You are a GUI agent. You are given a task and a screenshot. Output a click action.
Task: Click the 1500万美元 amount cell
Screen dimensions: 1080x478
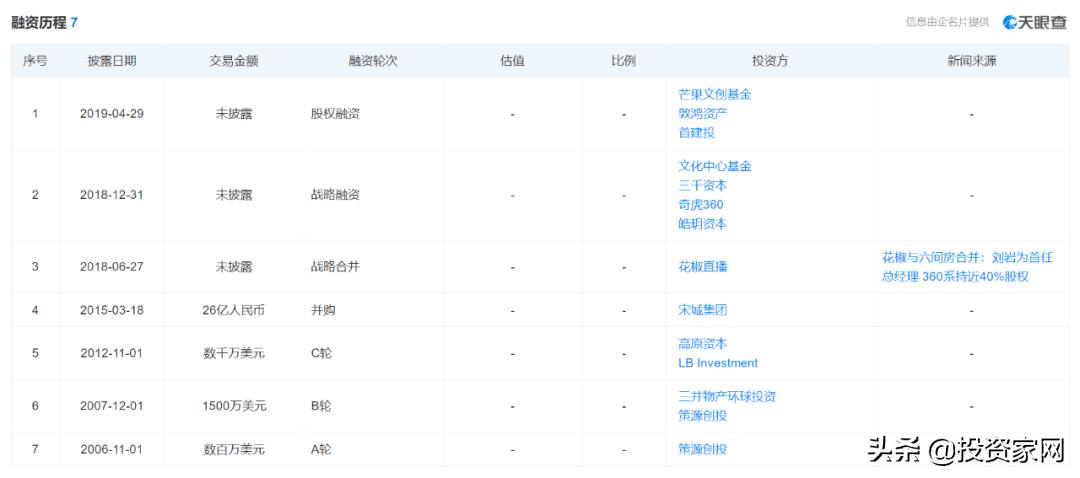pos(234,406)
